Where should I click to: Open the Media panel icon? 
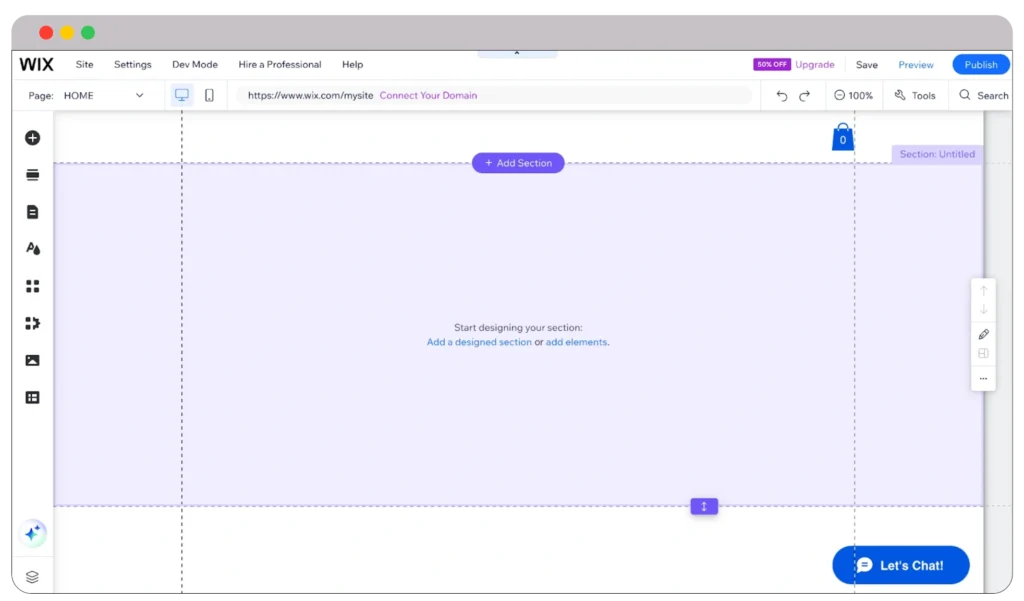point(32,360)
